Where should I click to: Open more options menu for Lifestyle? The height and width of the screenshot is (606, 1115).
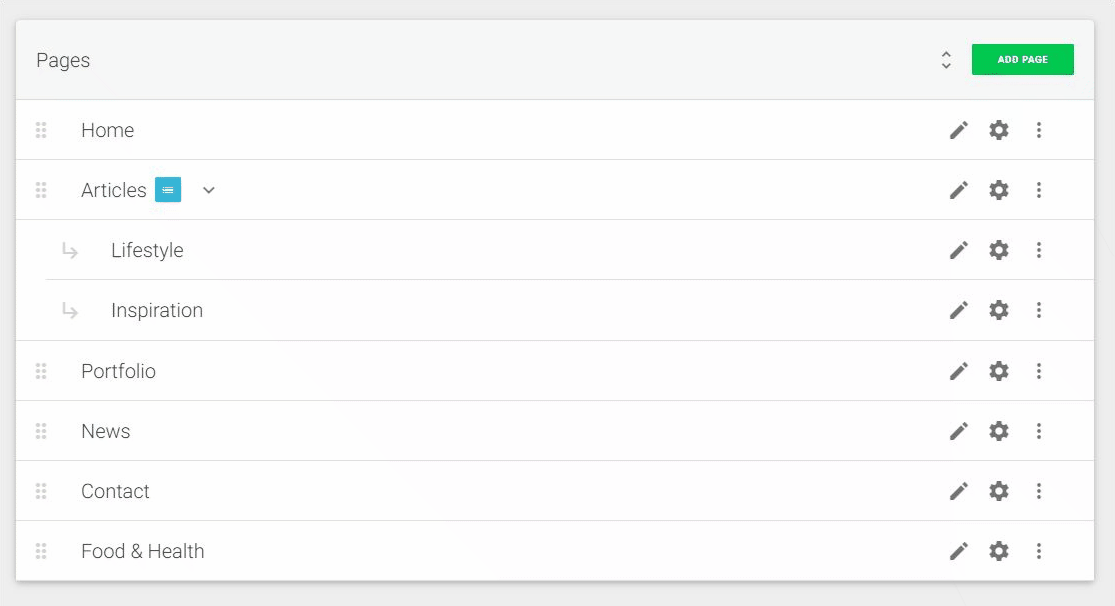coord(1039,250)
